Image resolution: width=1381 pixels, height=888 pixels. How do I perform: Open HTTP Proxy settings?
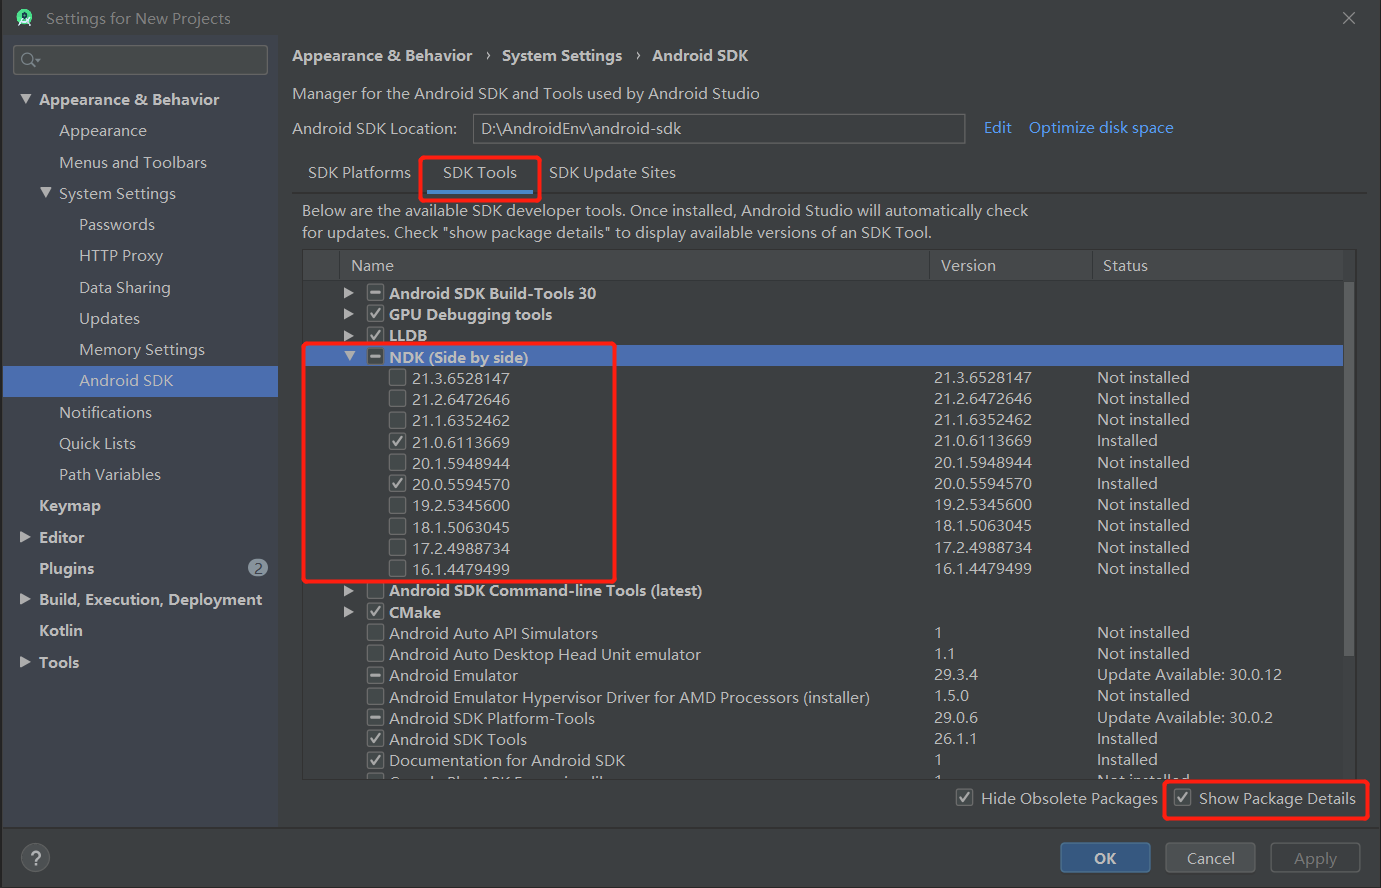coord(121,255)
